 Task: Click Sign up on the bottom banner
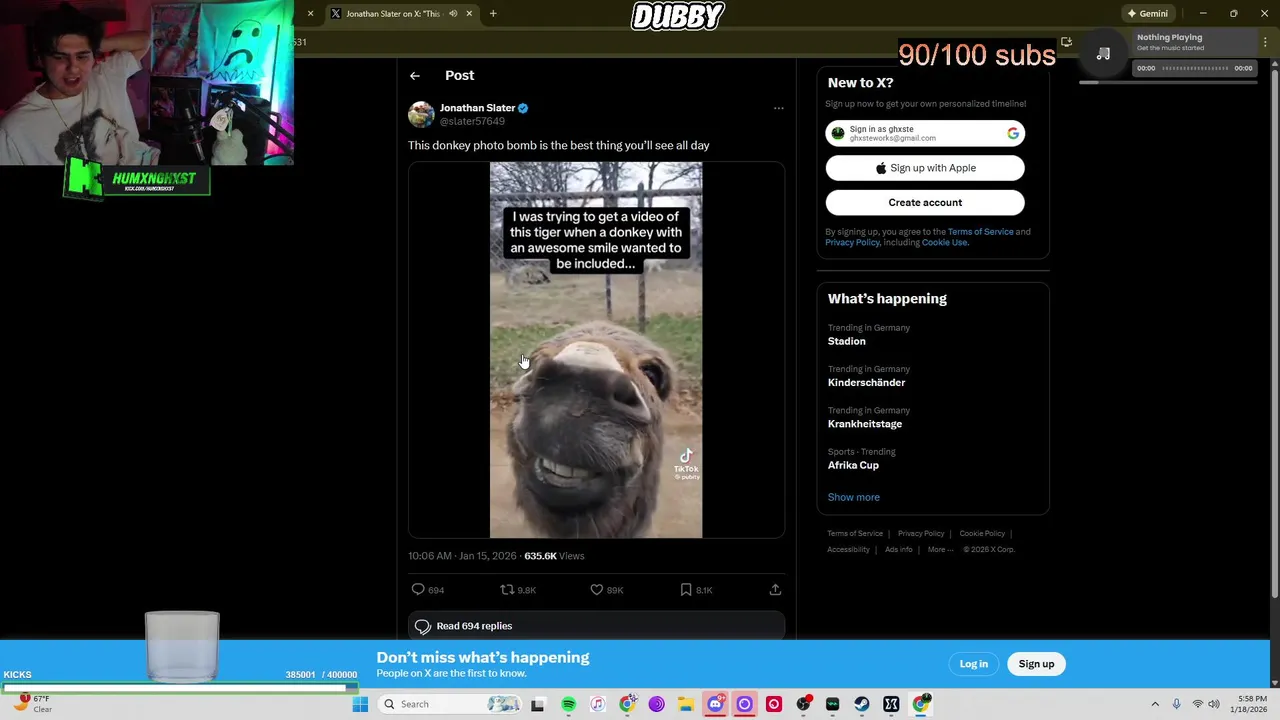1036,664
